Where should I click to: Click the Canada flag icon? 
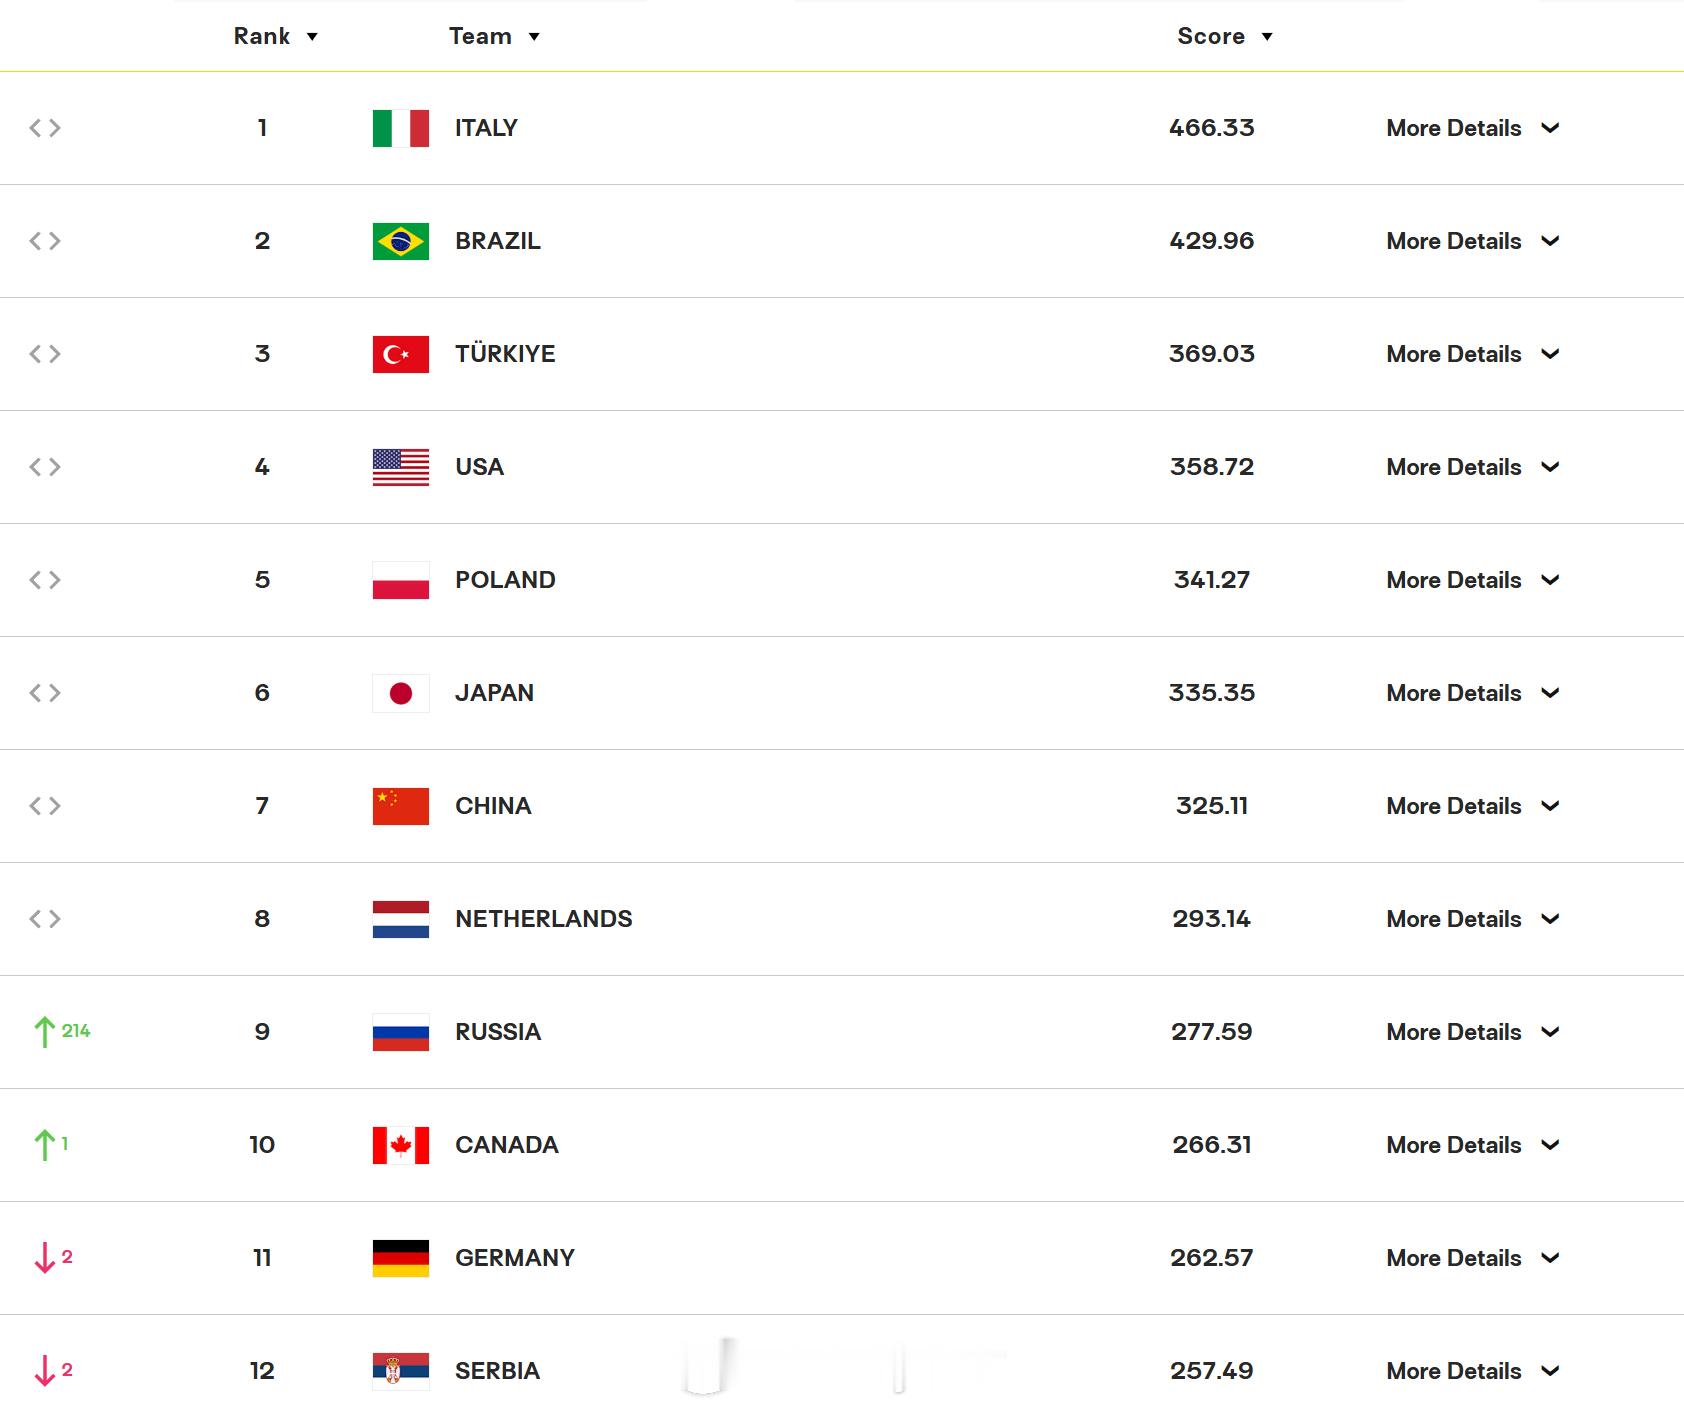pyautogui.click(x=401, y=1145)
